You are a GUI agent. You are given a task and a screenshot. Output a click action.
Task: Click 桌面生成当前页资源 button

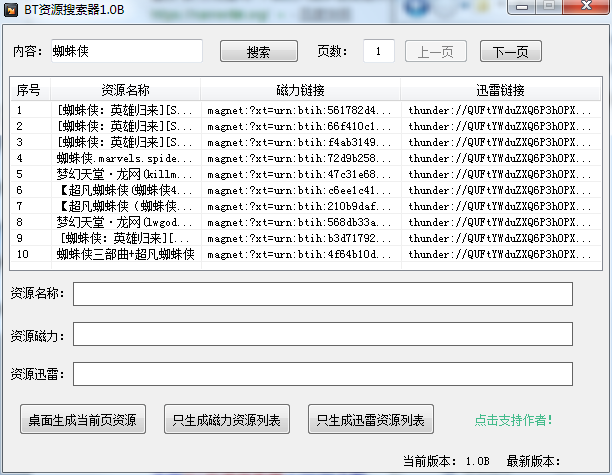[x=83, y=419]
